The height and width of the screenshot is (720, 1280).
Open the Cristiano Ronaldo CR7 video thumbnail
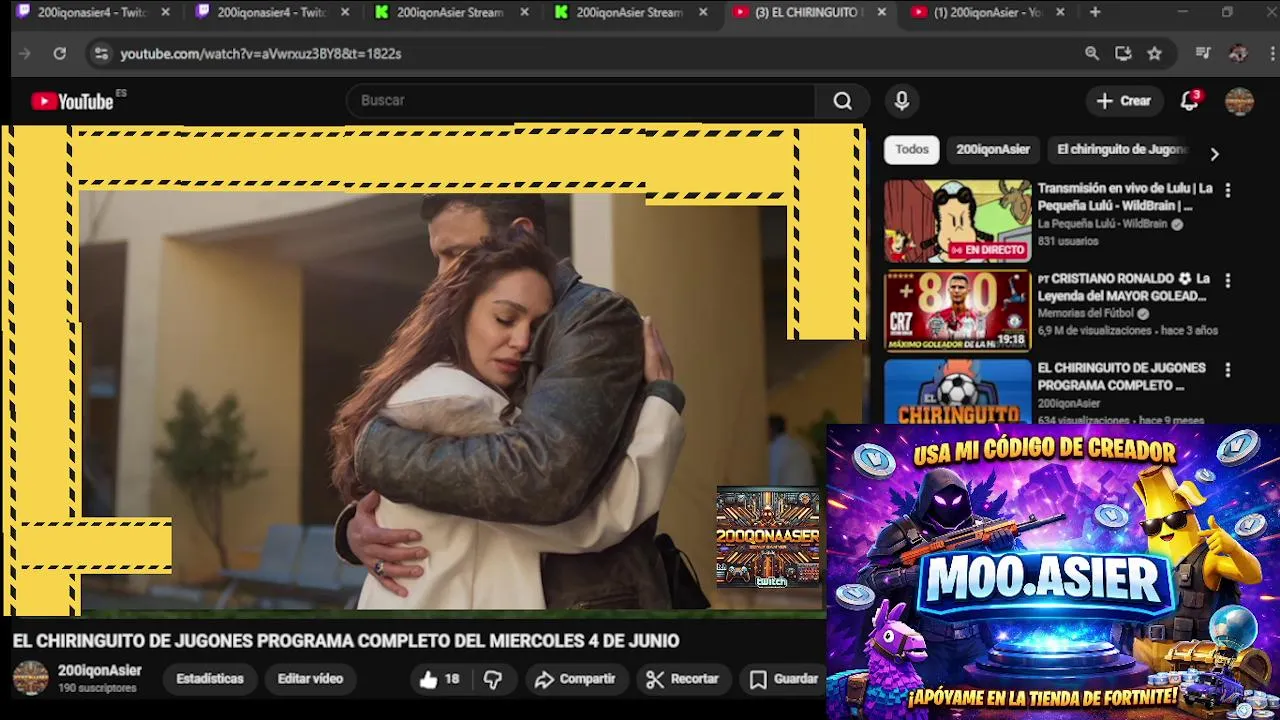(x=957, y=311)
